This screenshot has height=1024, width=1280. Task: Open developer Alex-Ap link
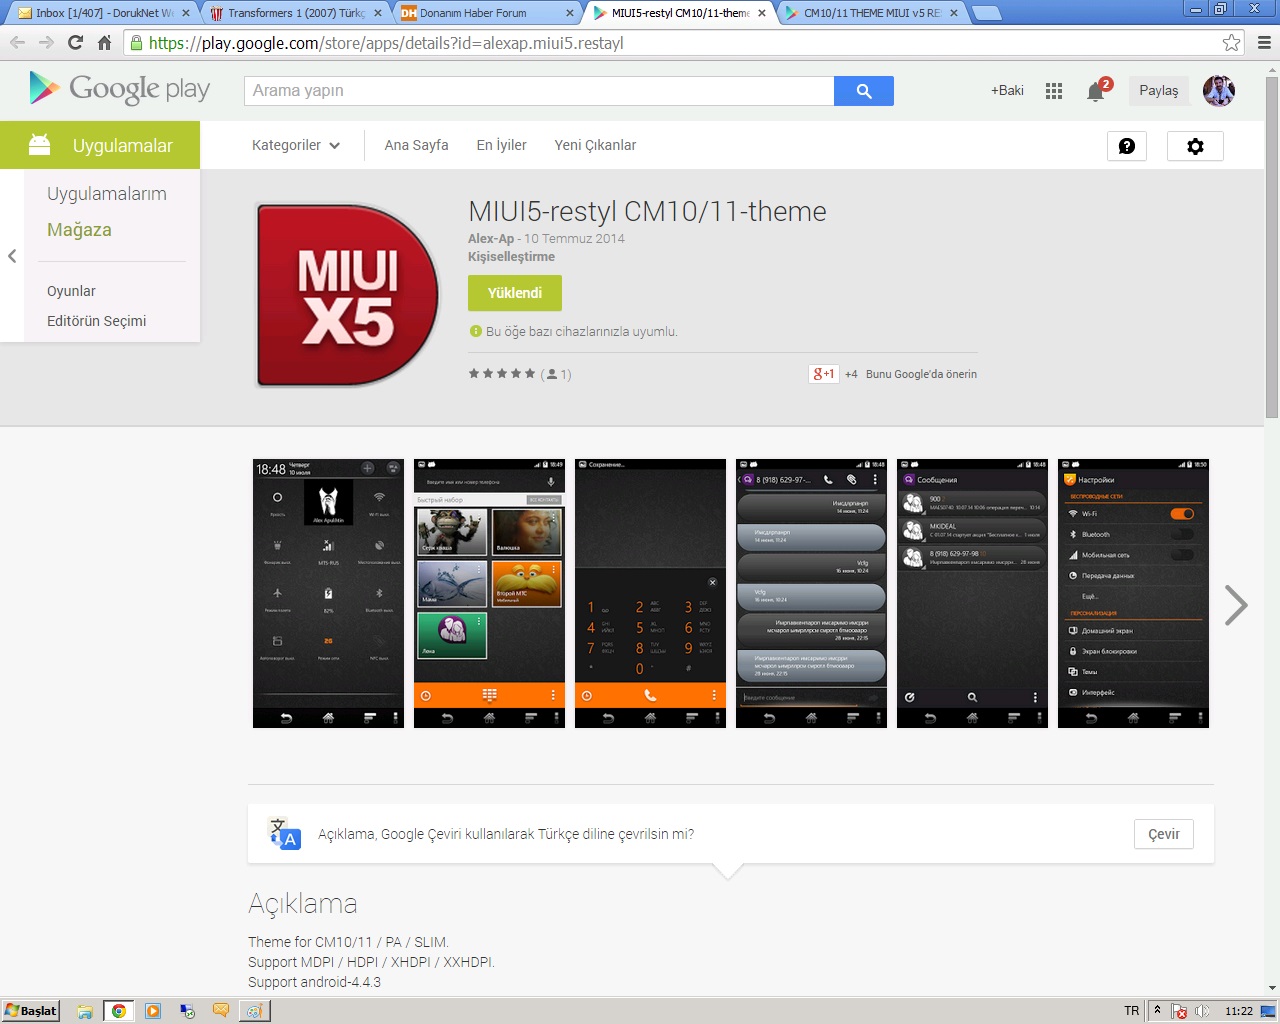pos(491,238)
